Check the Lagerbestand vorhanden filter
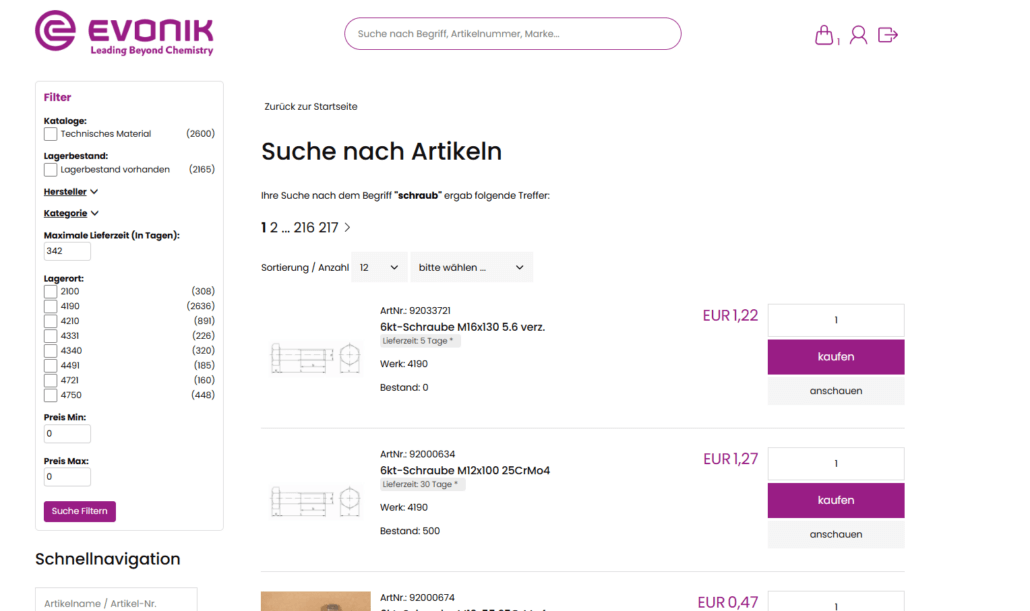This screenshot has width=1030, height=611. click(50, 169)
